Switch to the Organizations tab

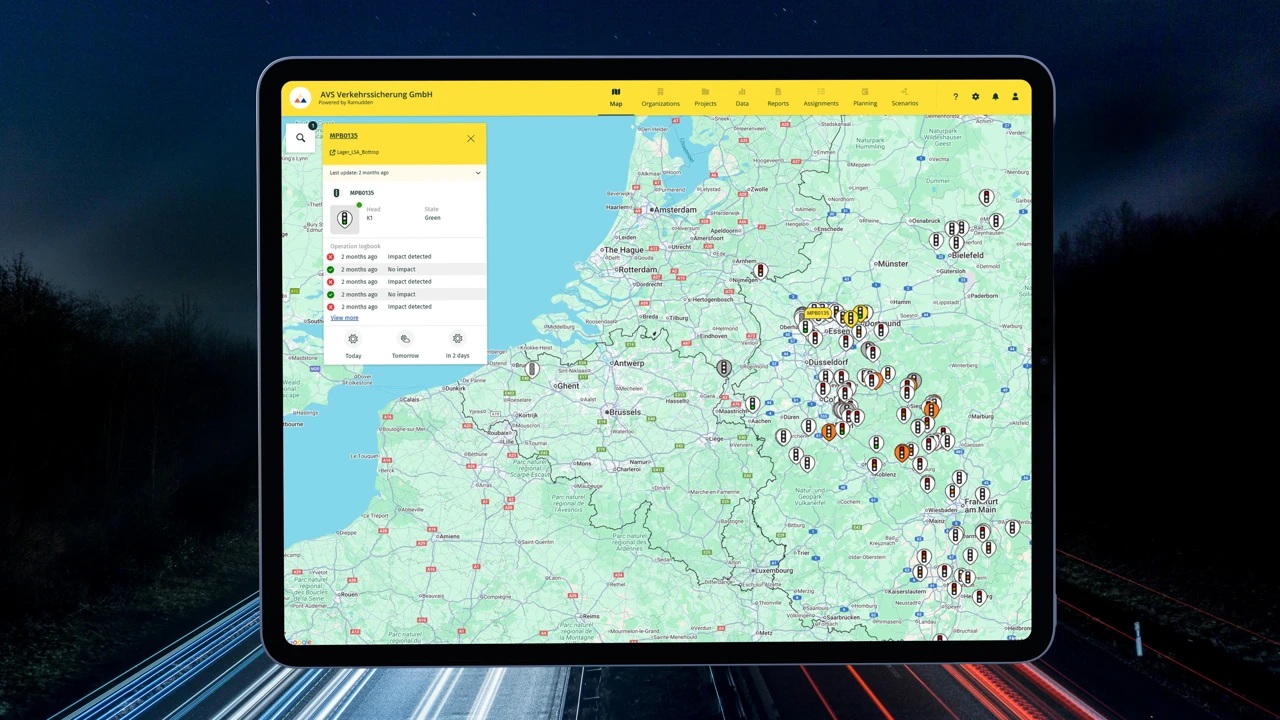tap(660, 97)
